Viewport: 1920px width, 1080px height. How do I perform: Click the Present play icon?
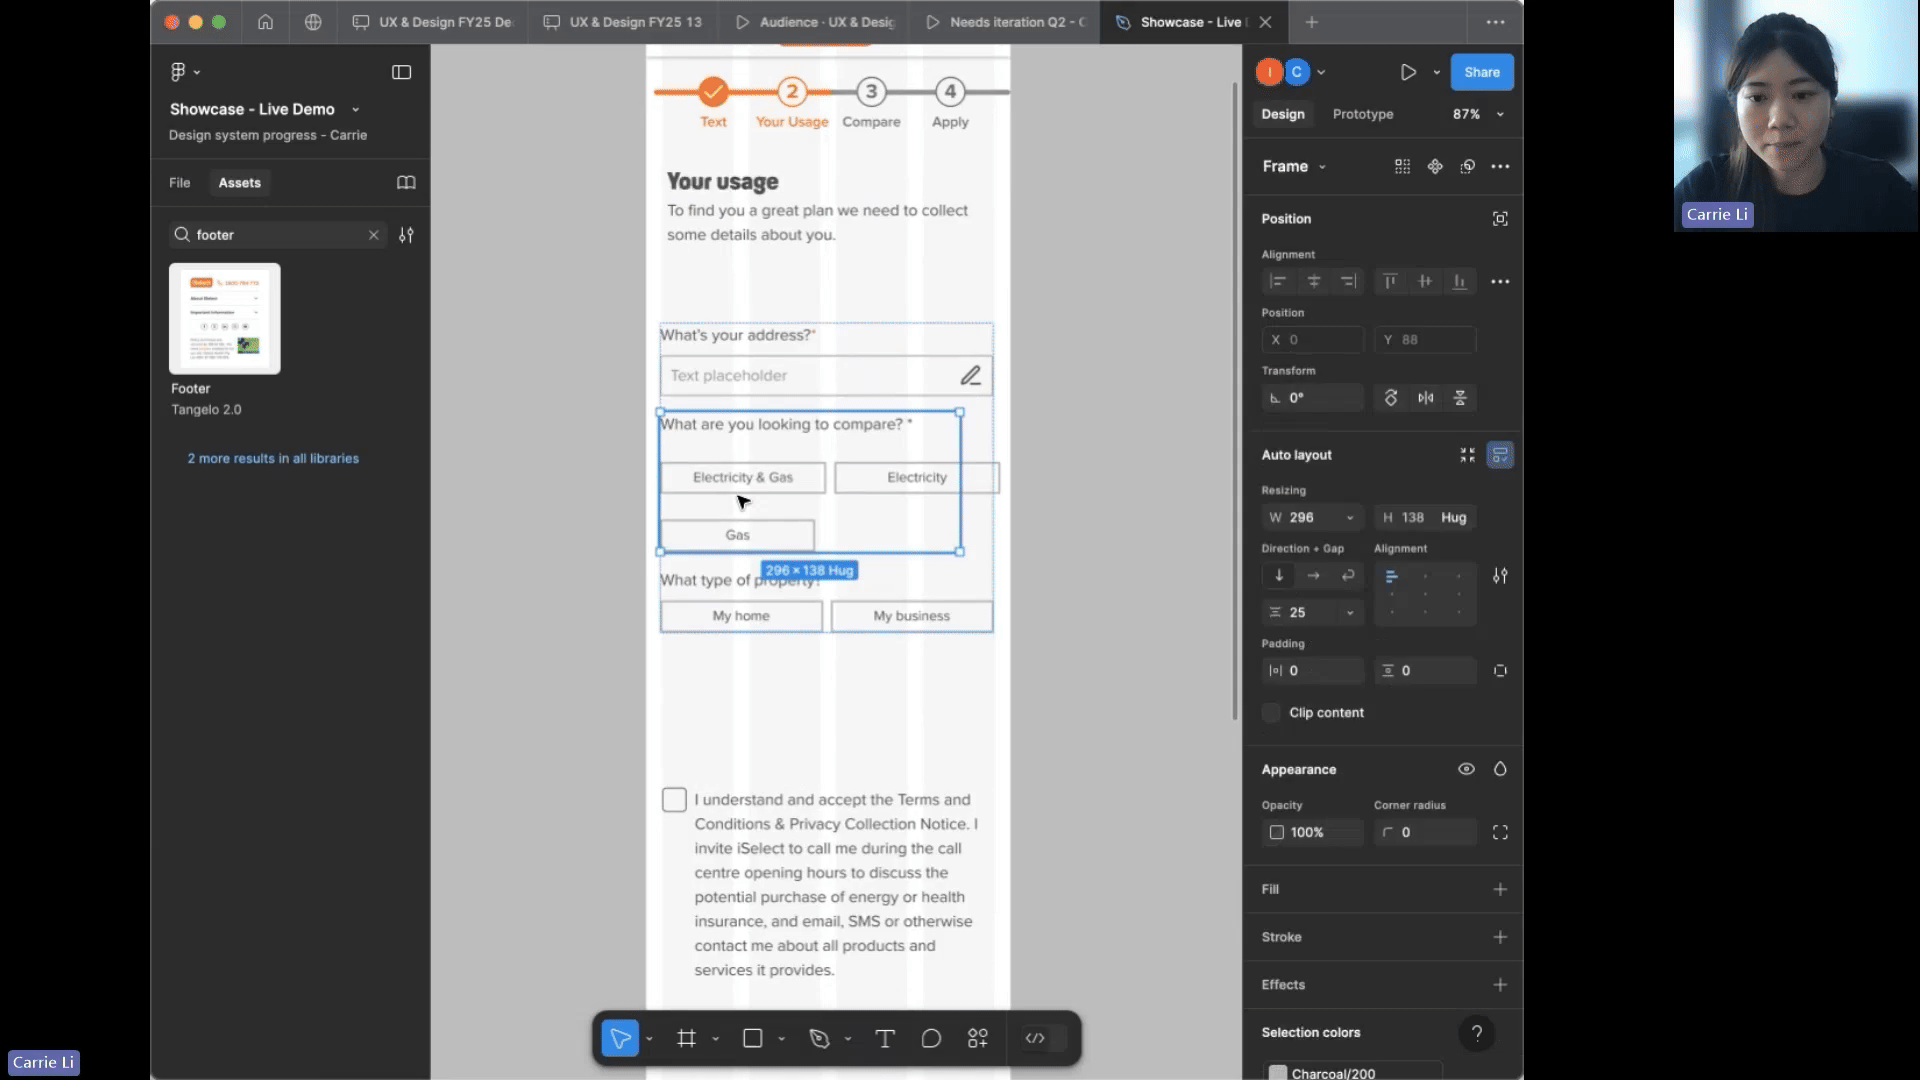1408,72
